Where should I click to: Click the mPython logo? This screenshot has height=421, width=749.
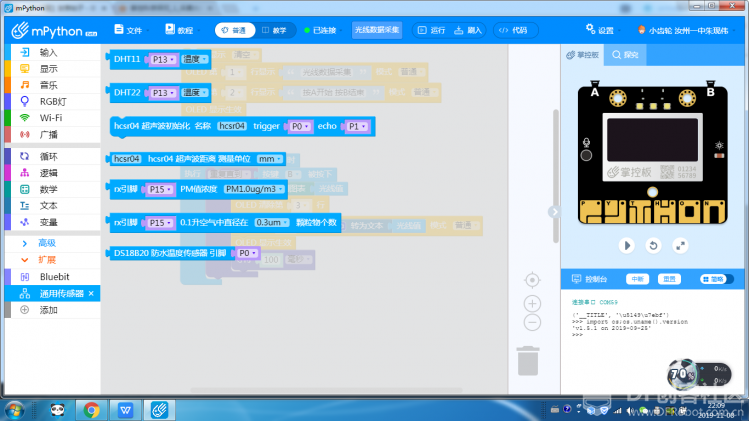54,31
